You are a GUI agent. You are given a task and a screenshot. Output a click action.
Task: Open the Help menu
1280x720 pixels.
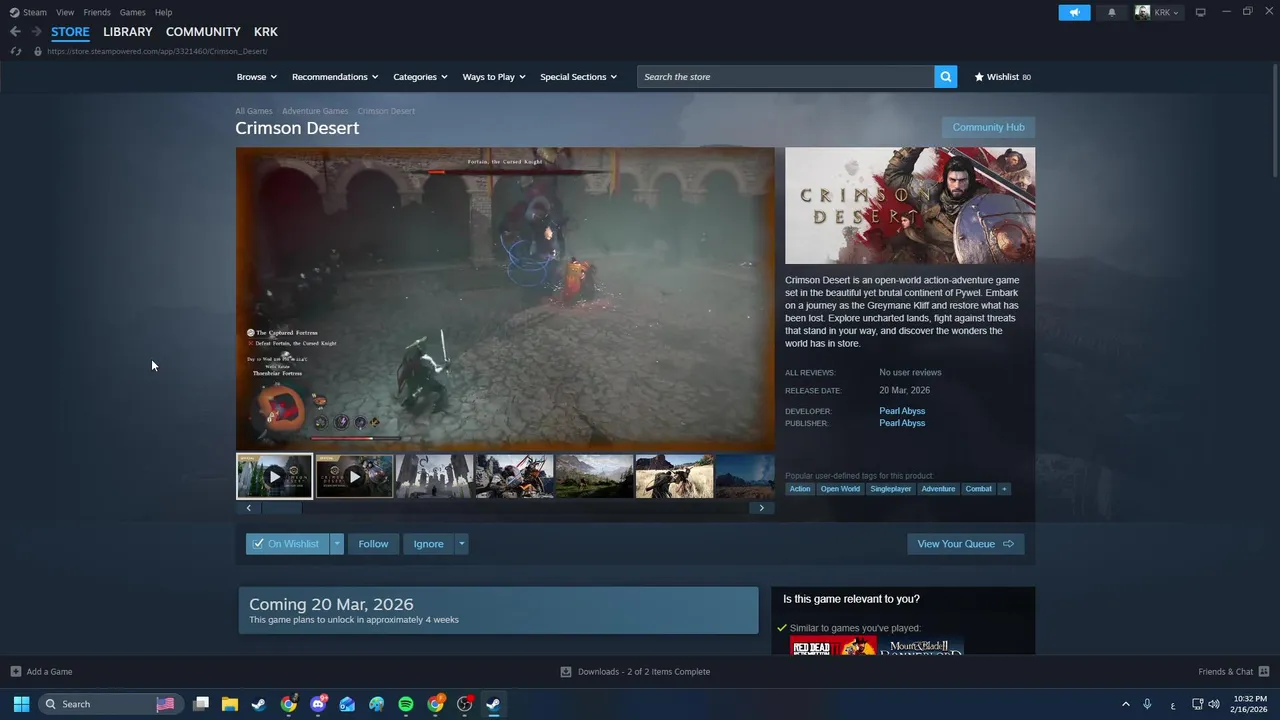pos(163,12)
